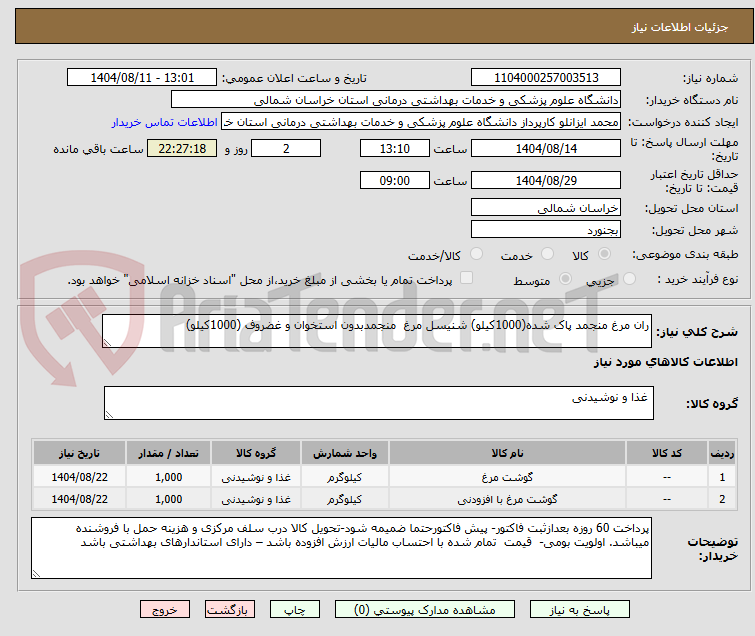The width and height of the screenshot is (755, 636).
Task: Select the جزیی purchase type radio
Action: pos(629,279)
